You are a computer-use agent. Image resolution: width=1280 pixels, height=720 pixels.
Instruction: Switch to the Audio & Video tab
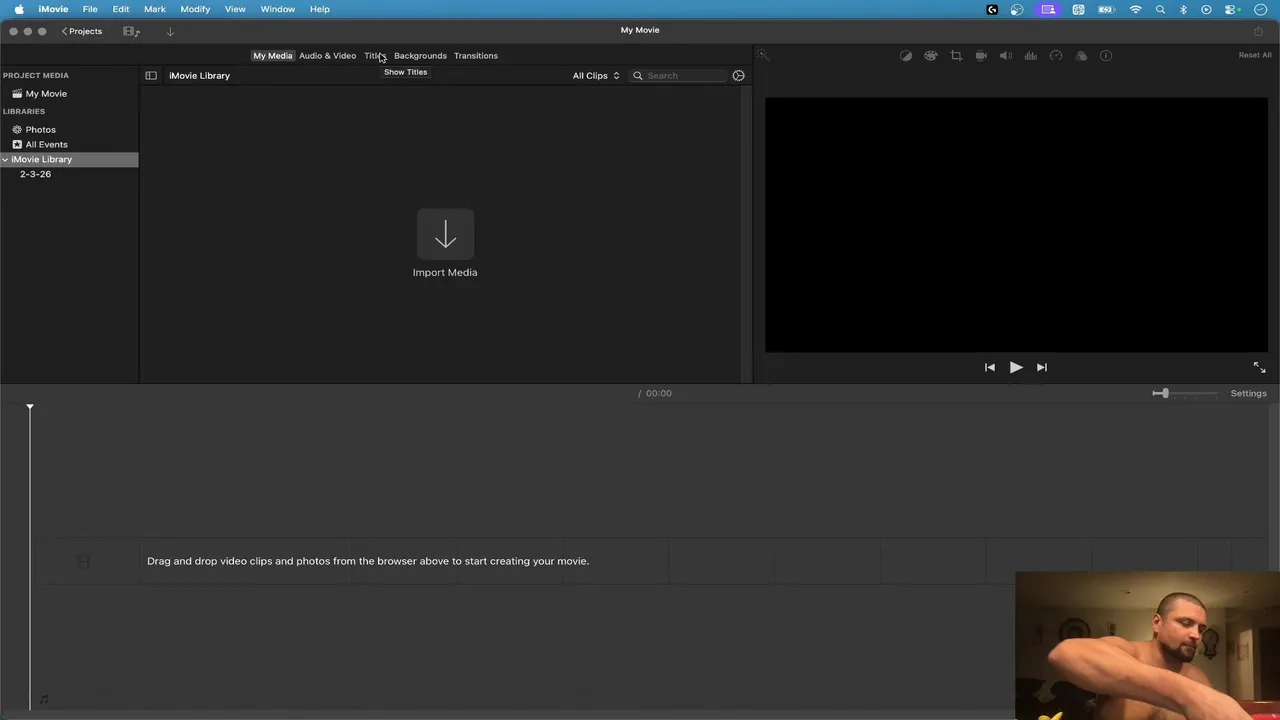click(327, 56)
